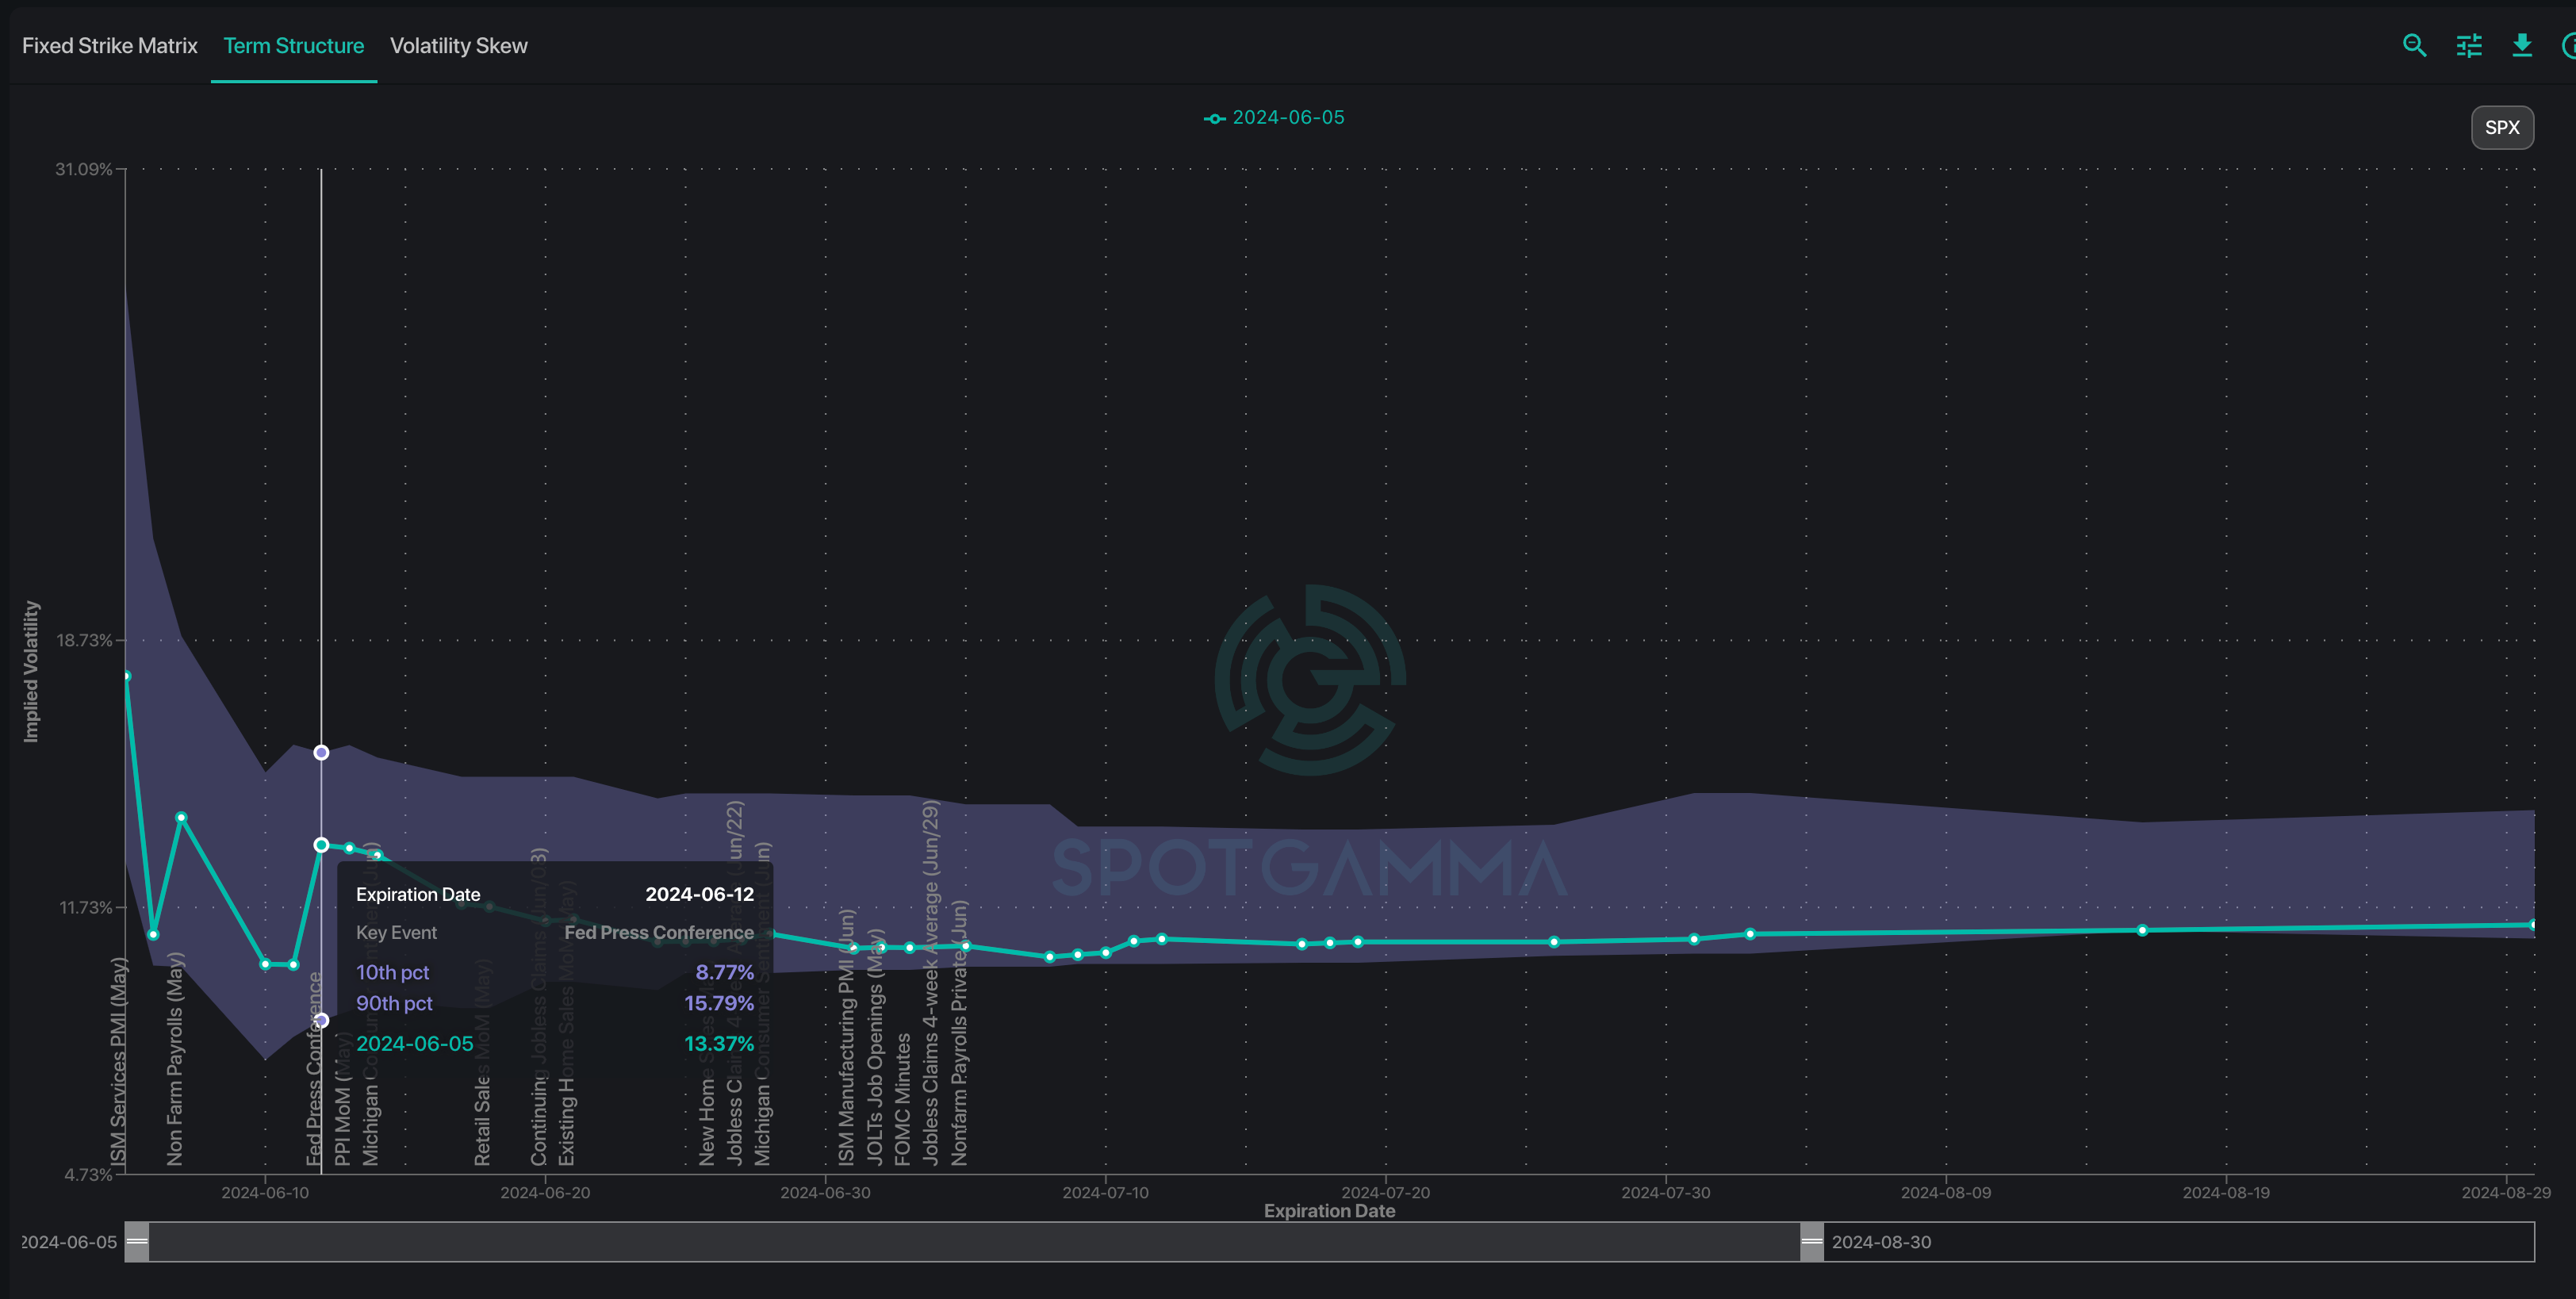Select the Term Structure tab
The width and height of the screenshot is (2576, 1299).
click(x=293, y=46)
